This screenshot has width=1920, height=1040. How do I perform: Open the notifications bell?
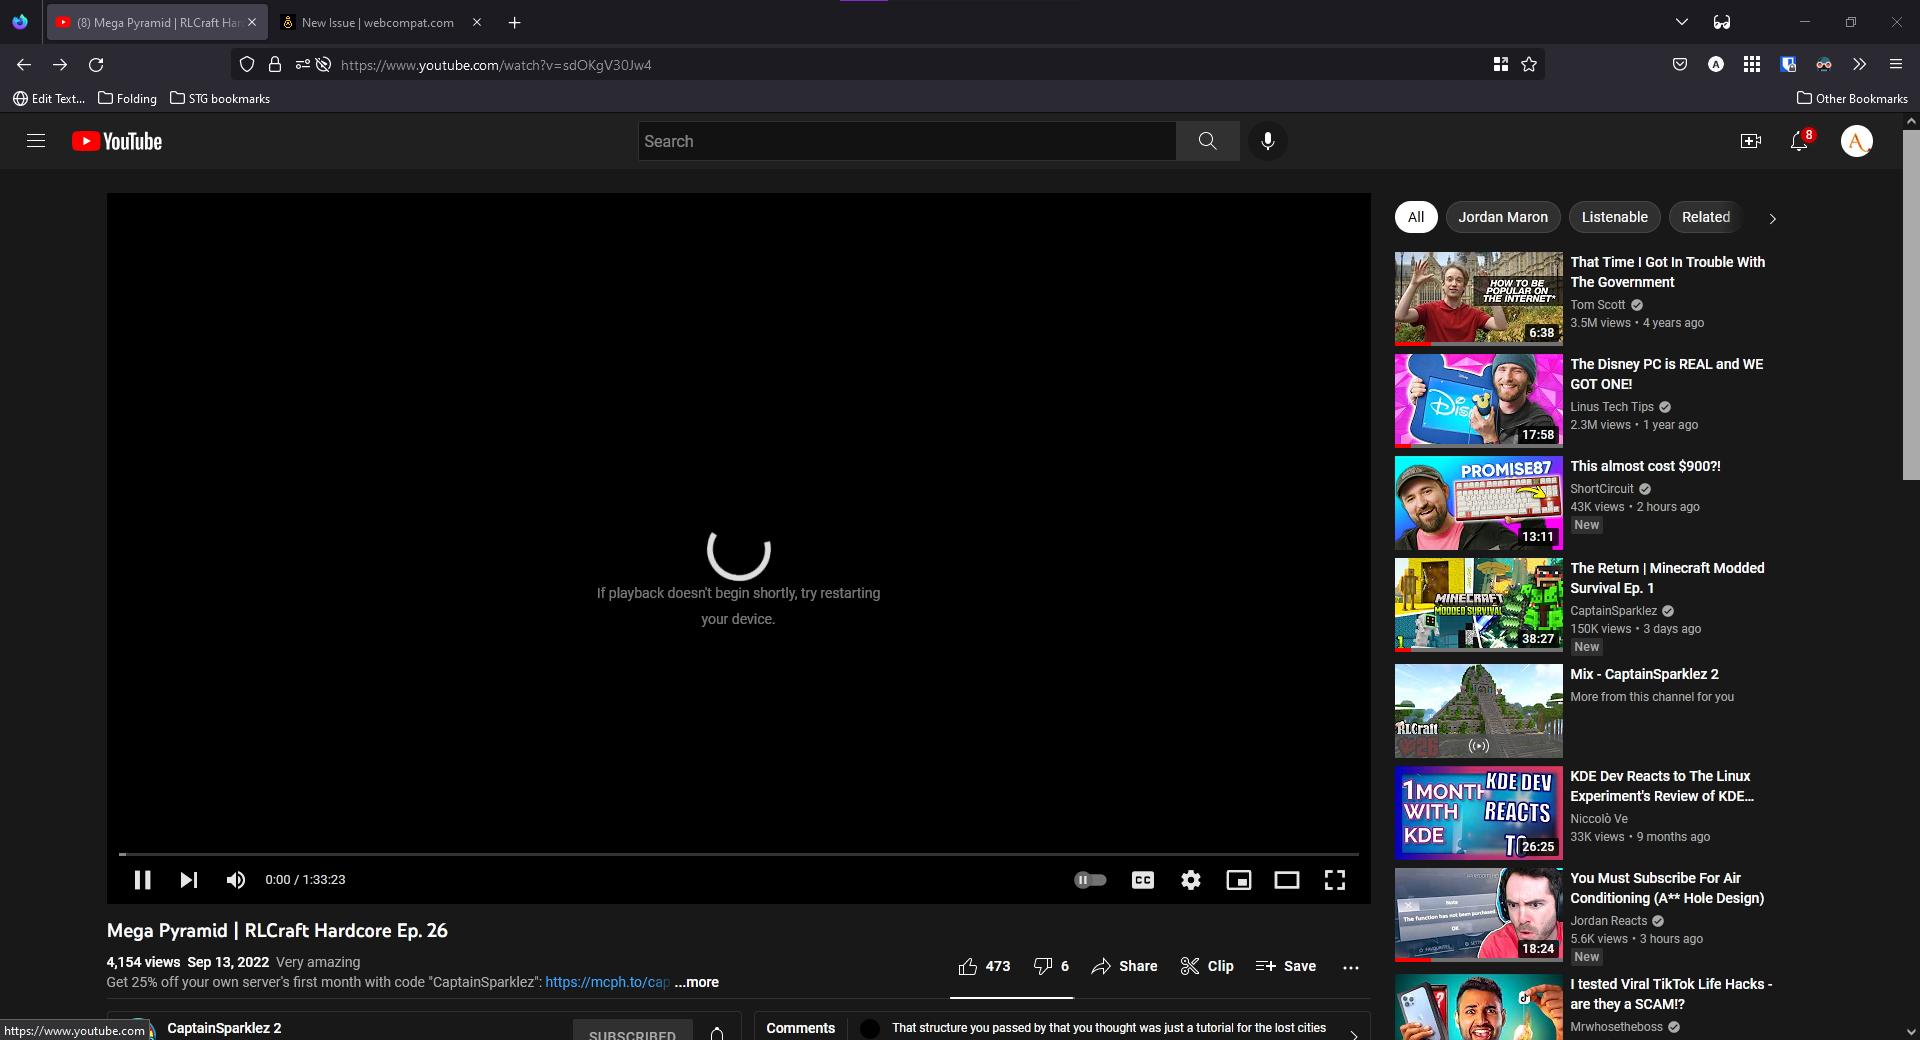(1799, 141)
